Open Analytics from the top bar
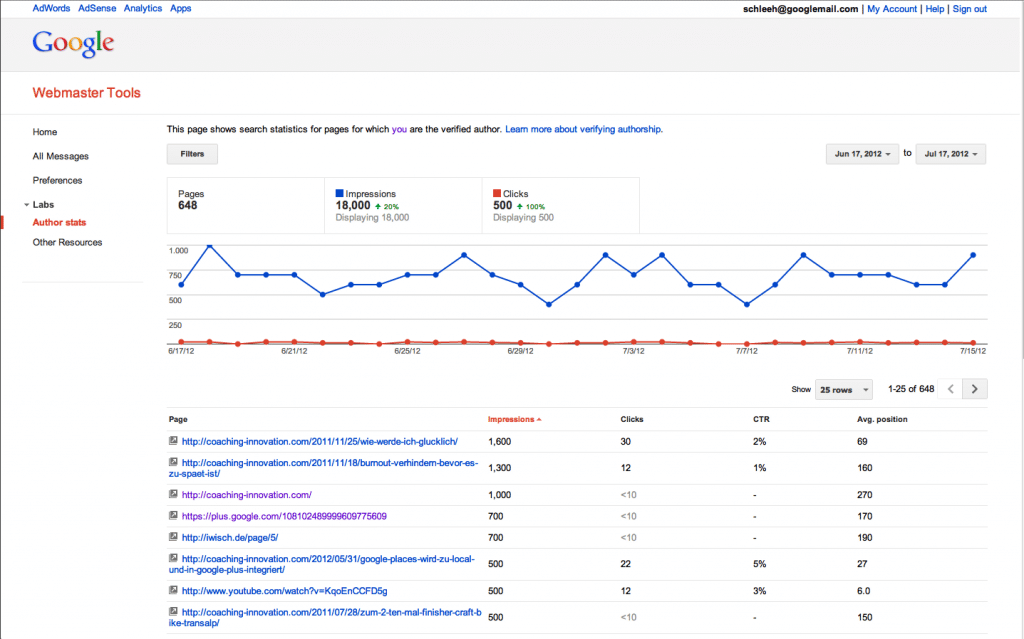Viewport: 1024px width, 639px height. 143,8
